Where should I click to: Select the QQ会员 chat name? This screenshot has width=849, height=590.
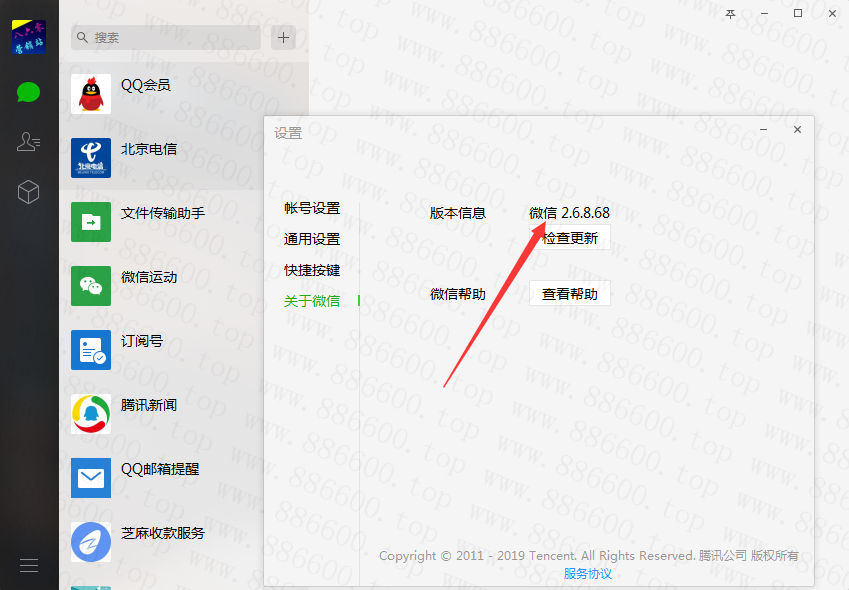pos(146,85)
